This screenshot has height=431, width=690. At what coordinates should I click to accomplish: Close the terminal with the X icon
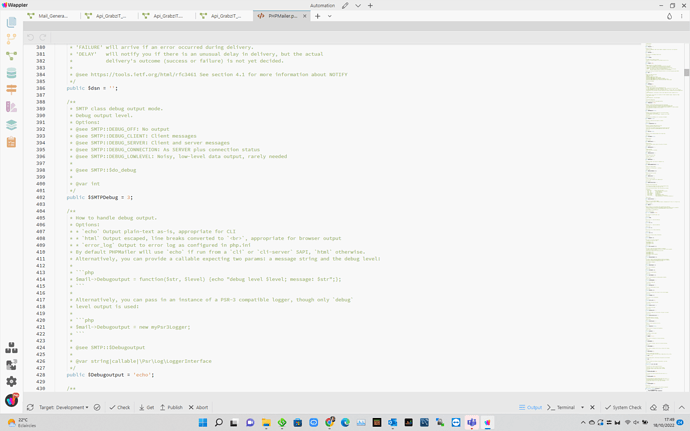click(x=592, y=407)
